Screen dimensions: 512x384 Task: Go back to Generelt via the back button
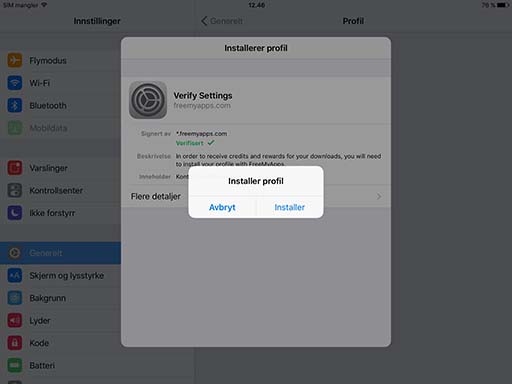(222, 21)
